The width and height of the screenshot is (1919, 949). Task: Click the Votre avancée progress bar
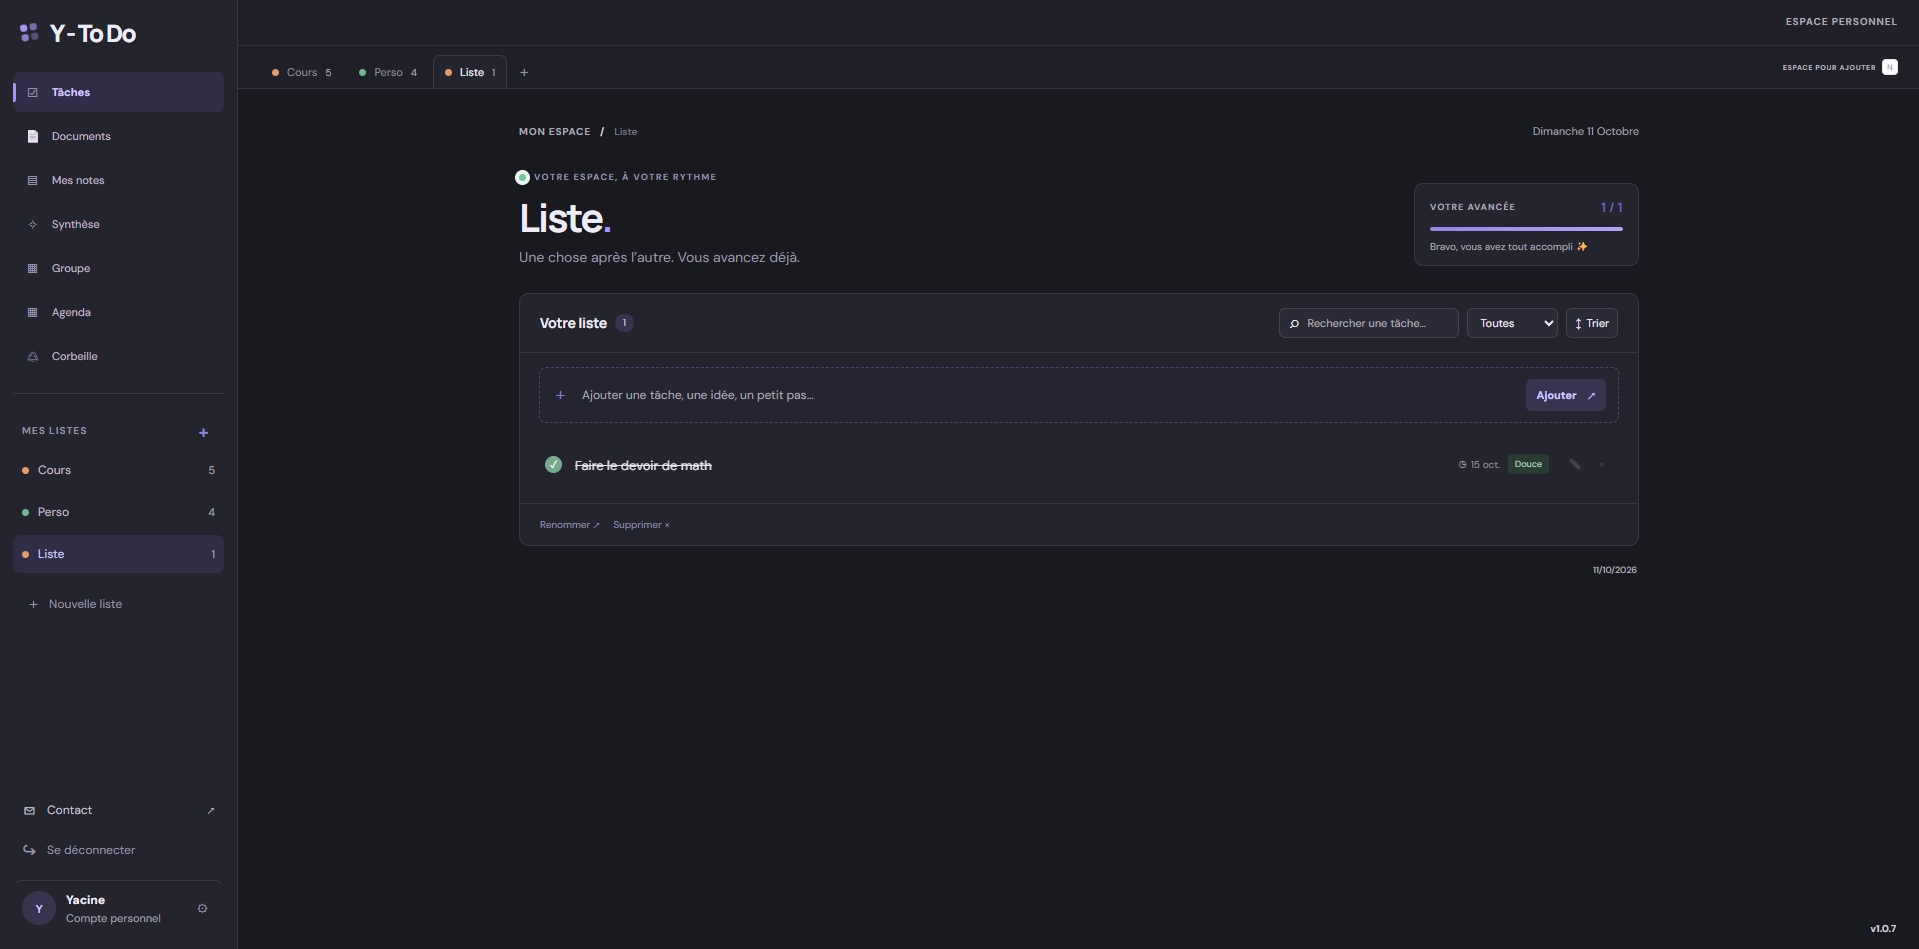click(x=1526, y=229)
